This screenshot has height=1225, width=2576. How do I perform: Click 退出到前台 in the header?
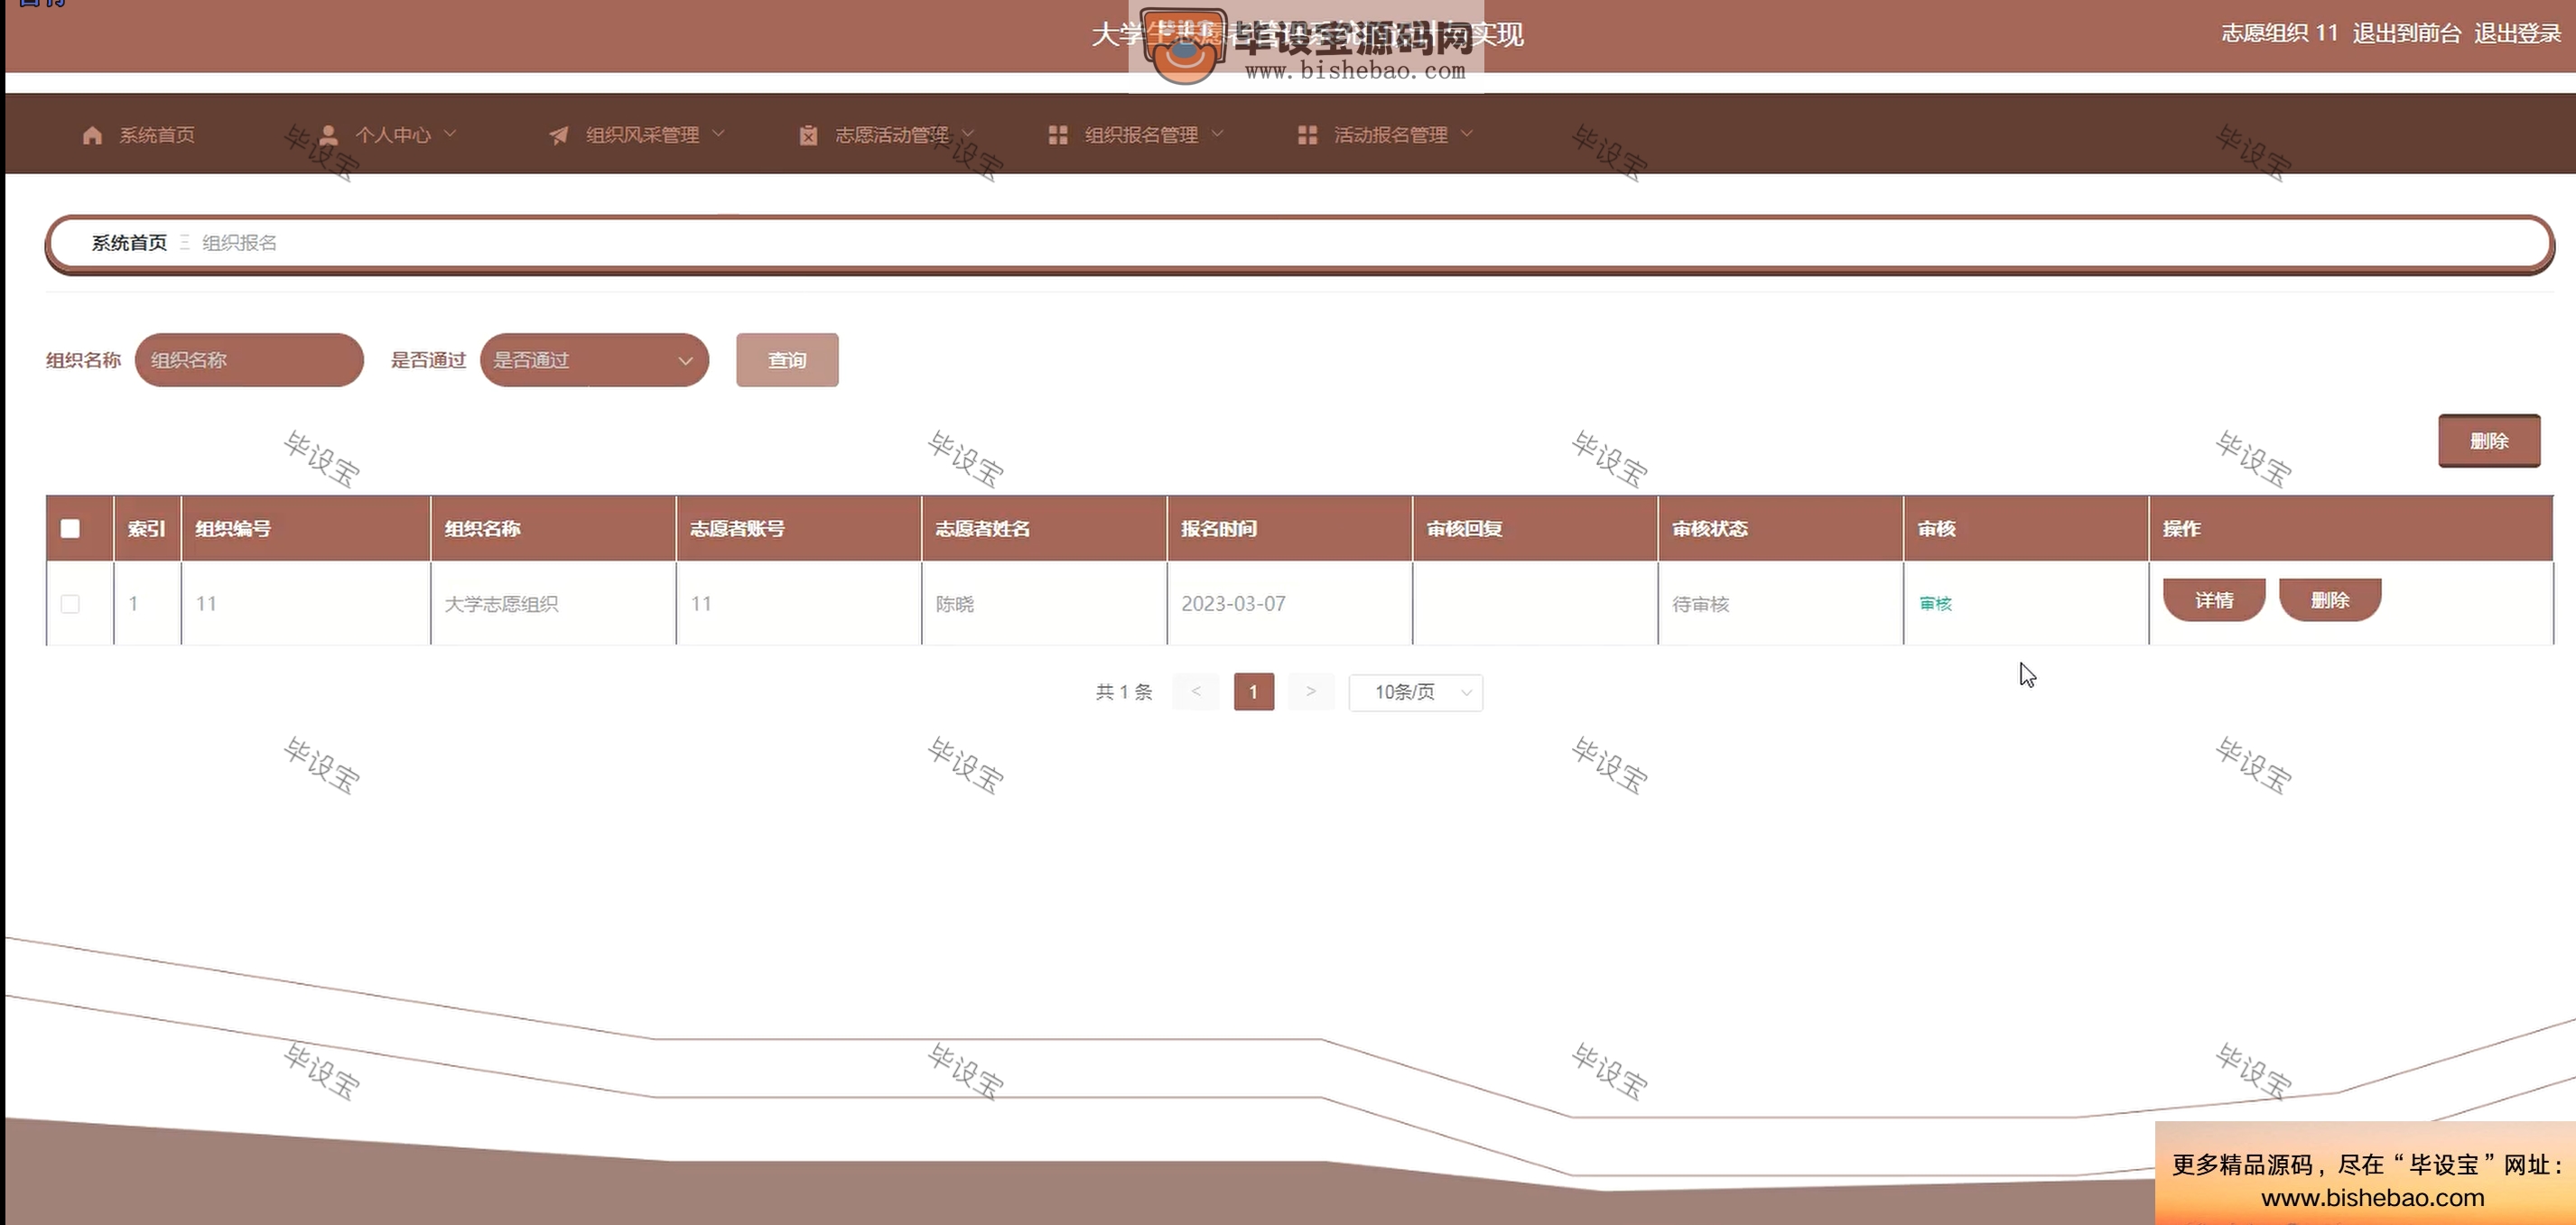pyautogui.click(x=2406, y=33)
